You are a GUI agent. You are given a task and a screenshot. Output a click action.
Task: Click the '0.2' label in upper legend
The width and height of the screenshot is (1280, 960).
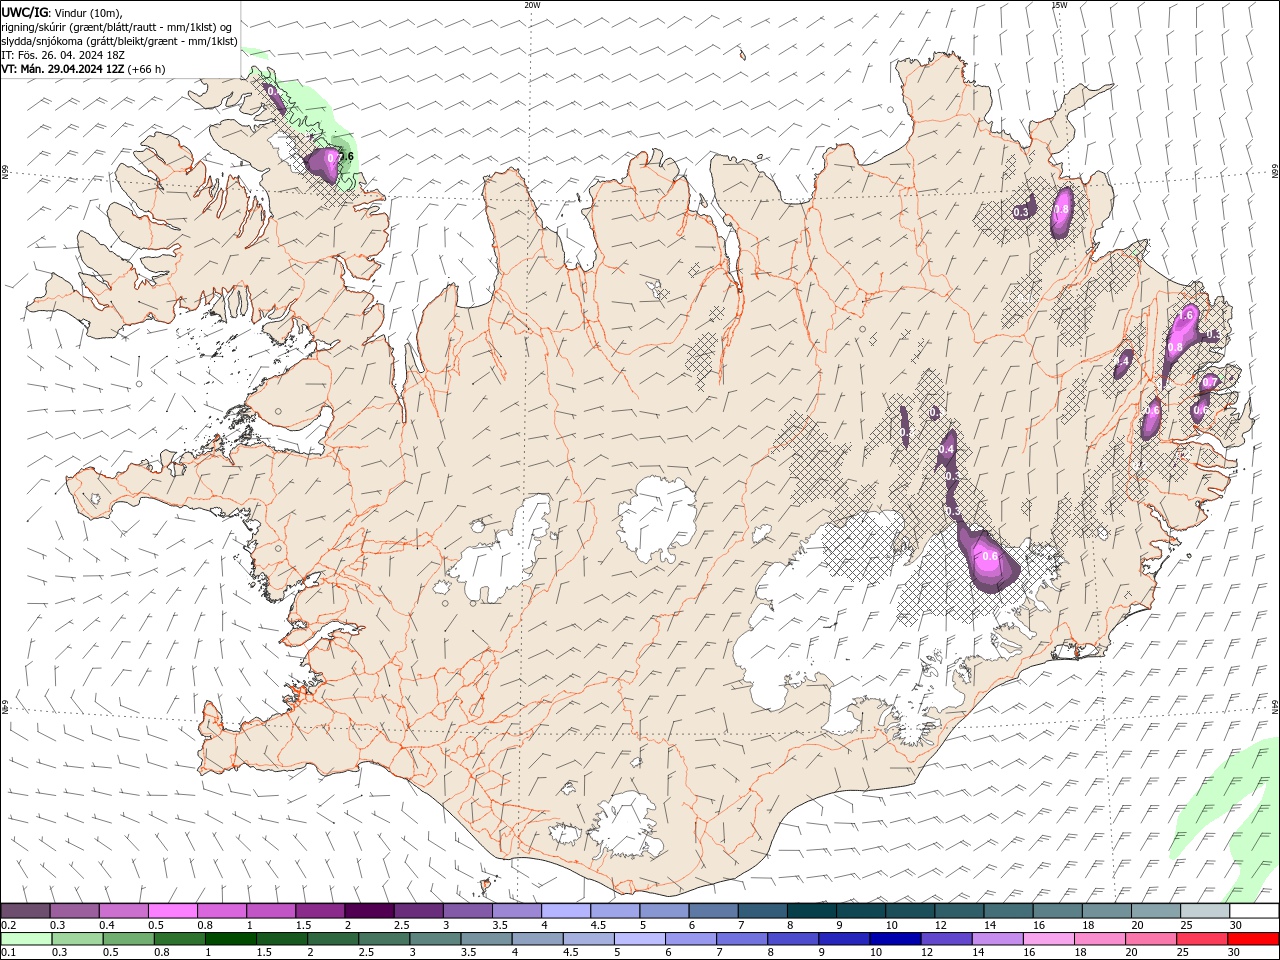8,925
